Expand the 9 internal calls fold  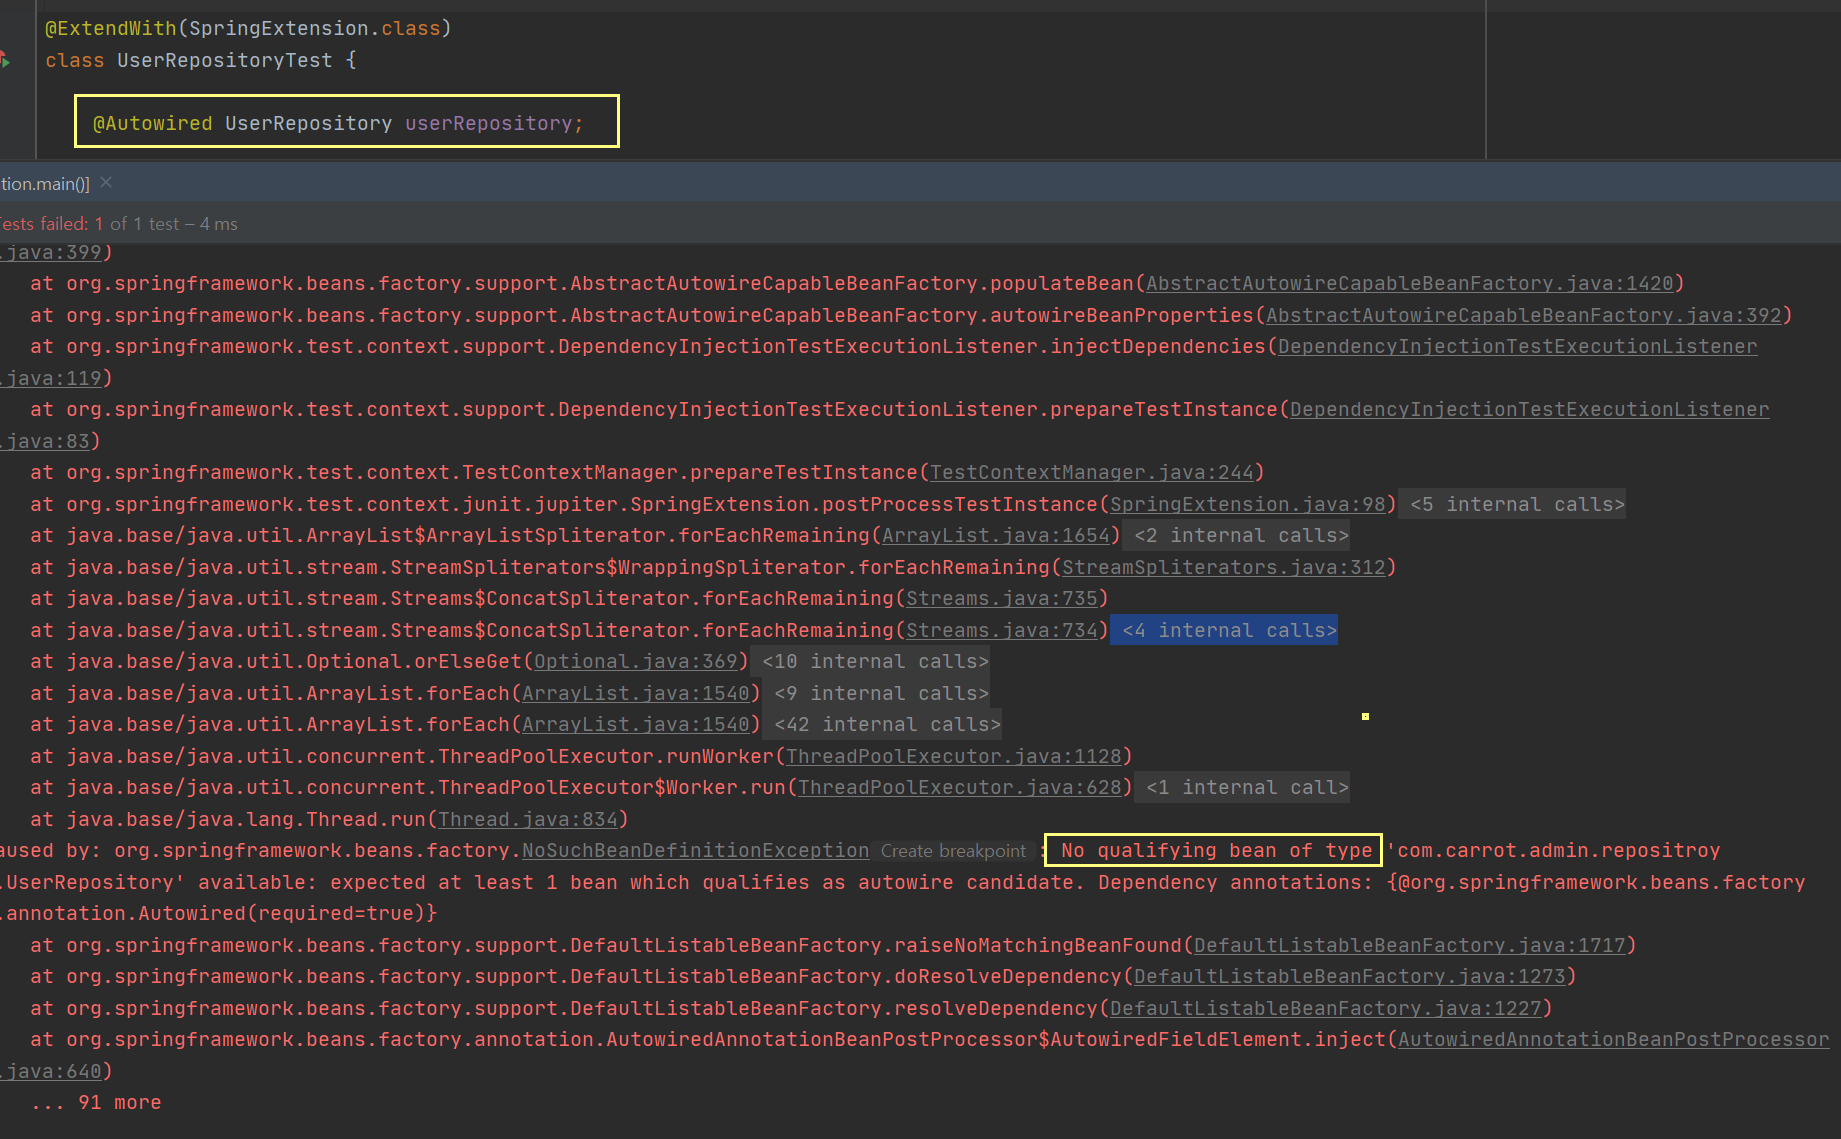[876, 694]
